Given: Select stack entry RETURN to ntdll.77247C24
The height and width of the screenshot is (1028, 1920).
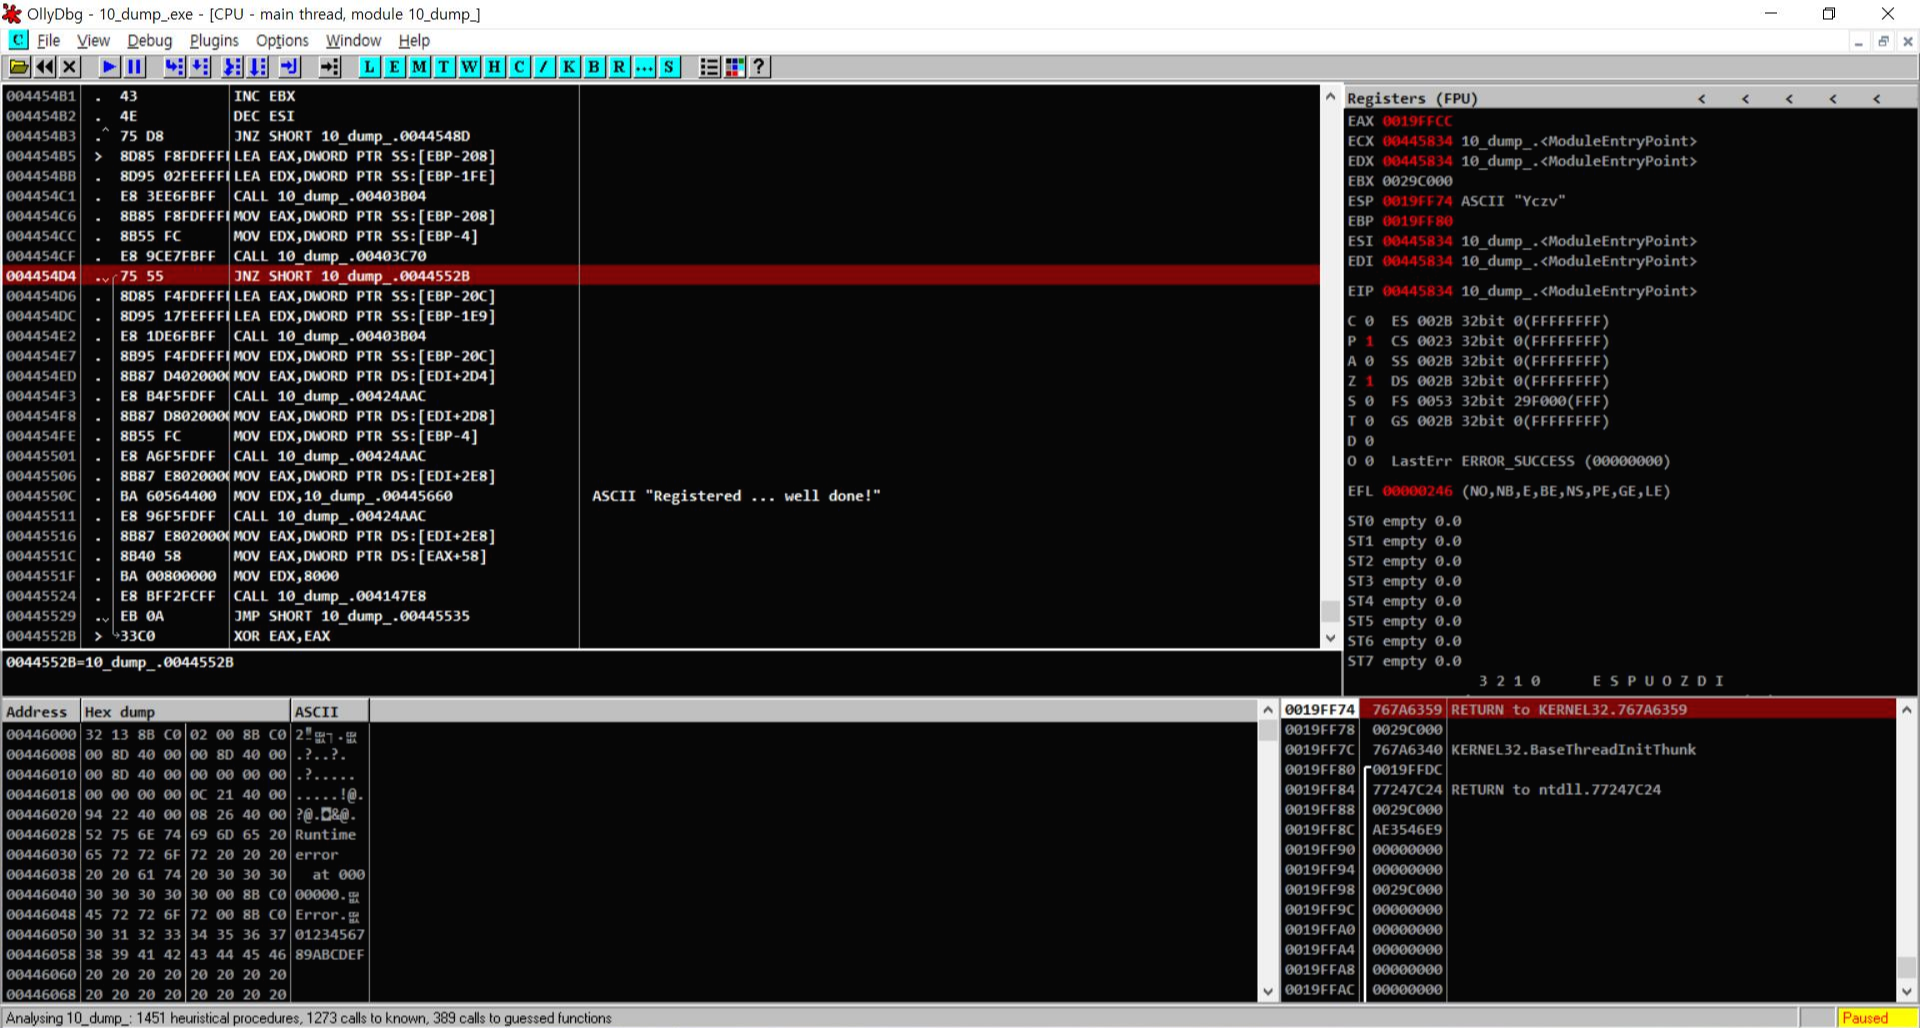Looking at the screenshot, I should [1588, 789].
